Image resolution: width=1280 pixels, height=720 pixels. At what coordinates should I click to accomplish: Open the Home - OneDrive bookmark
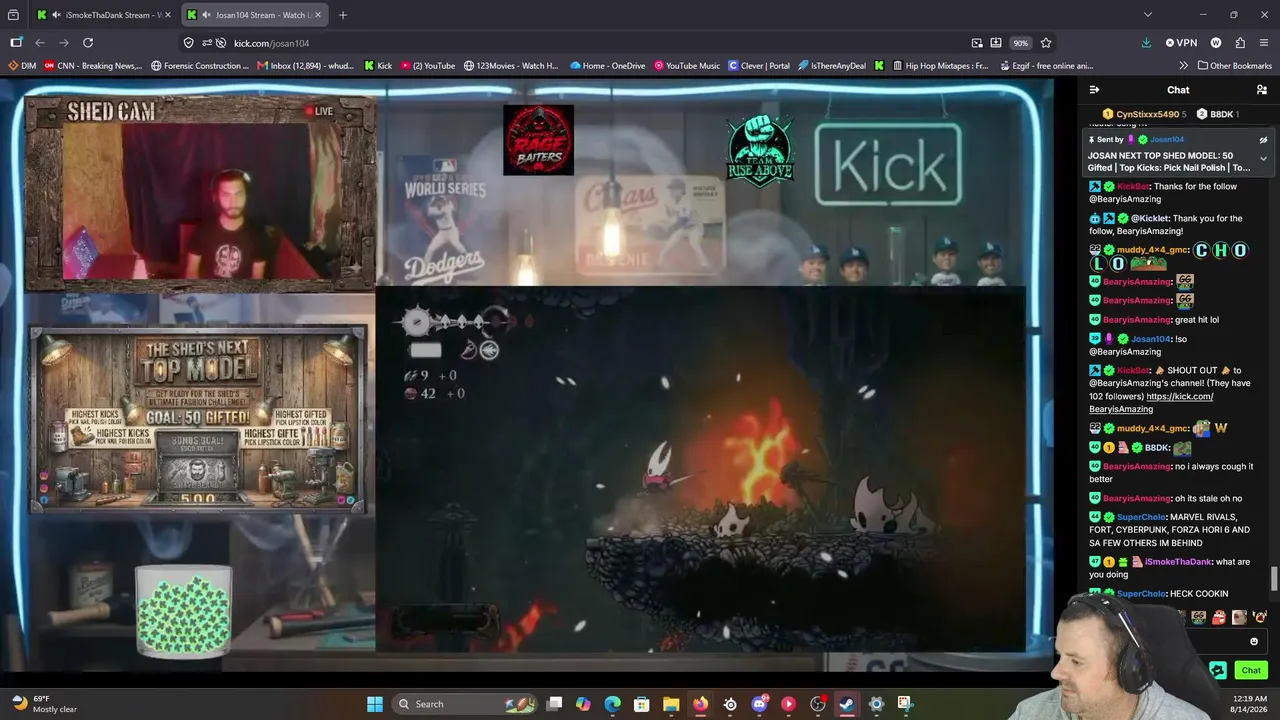point(607,66)
